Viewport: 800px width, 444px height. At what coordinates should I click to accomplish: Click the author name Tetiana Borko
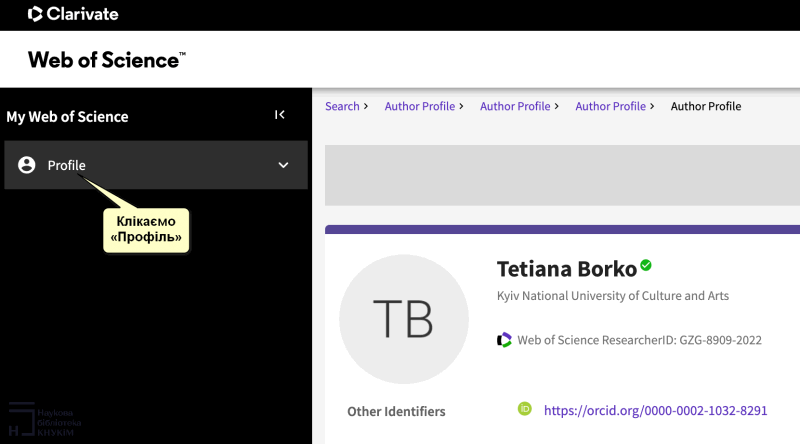pyautogui.click(x=566, y=269)
